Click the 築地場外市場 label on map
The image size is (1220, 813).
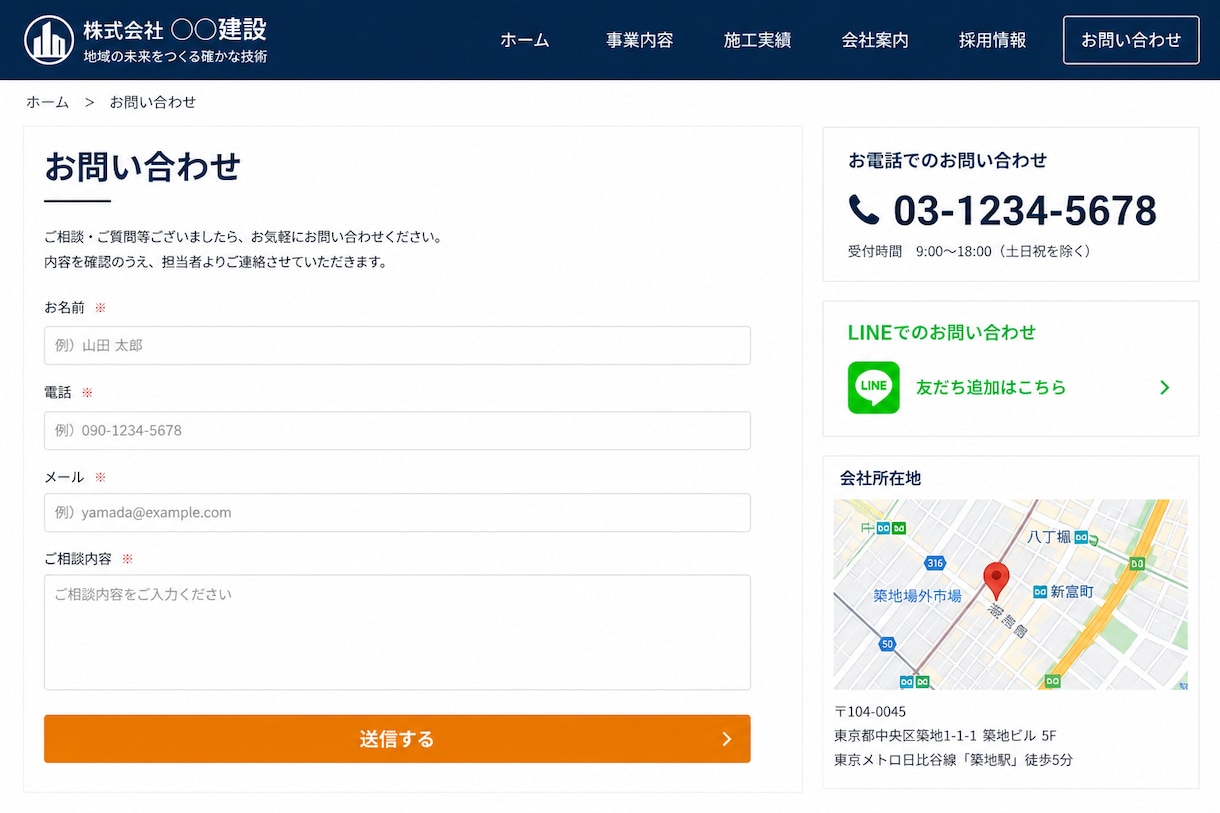(917, 596)
